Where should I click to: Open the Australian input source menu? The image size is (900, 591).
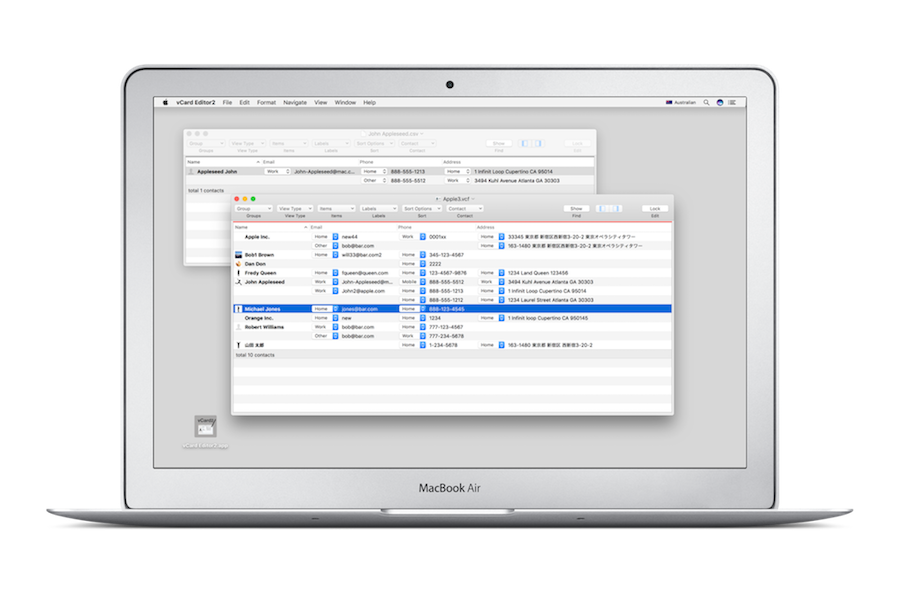tap(681, 103)
